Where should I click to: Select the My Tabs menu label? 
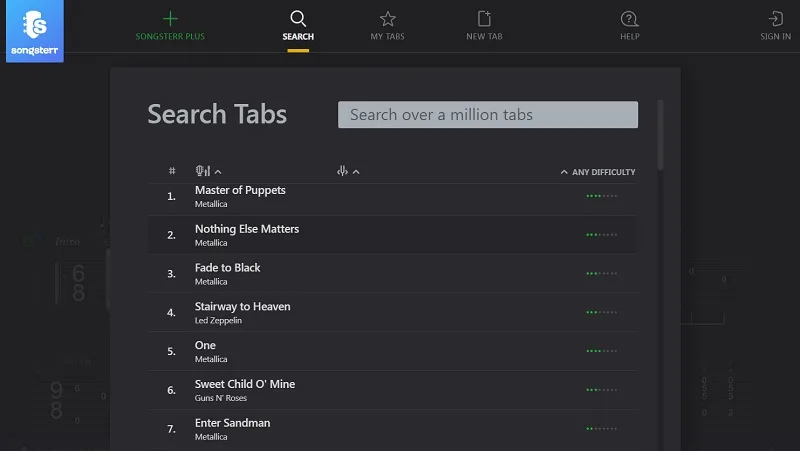coord(388,37)
